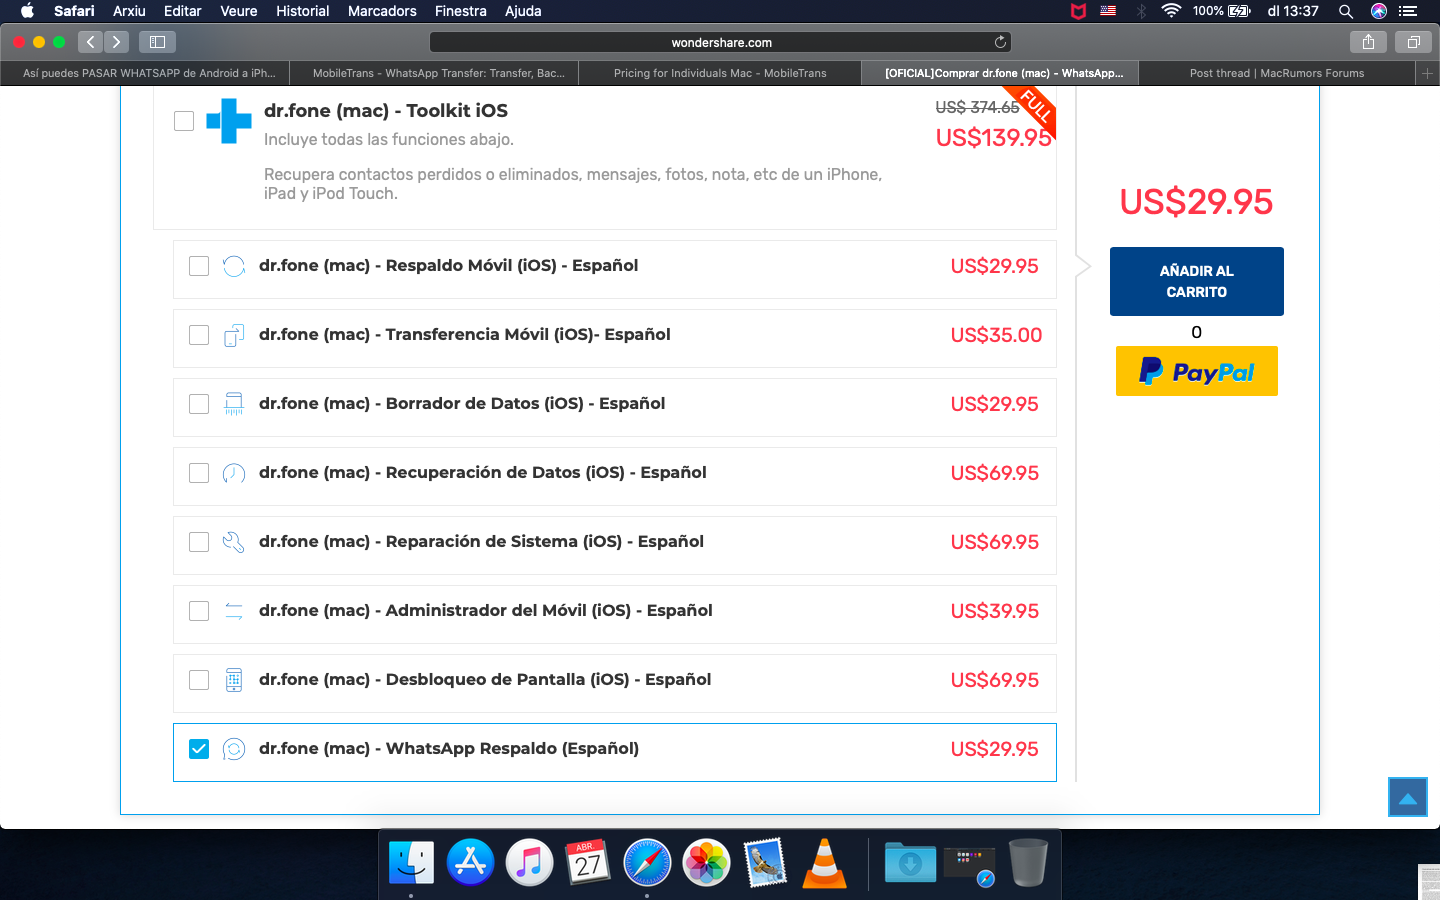Open Music (iTunes) from the Dock
This screenshot has width=1440, height=900.
tap(529, 862)
